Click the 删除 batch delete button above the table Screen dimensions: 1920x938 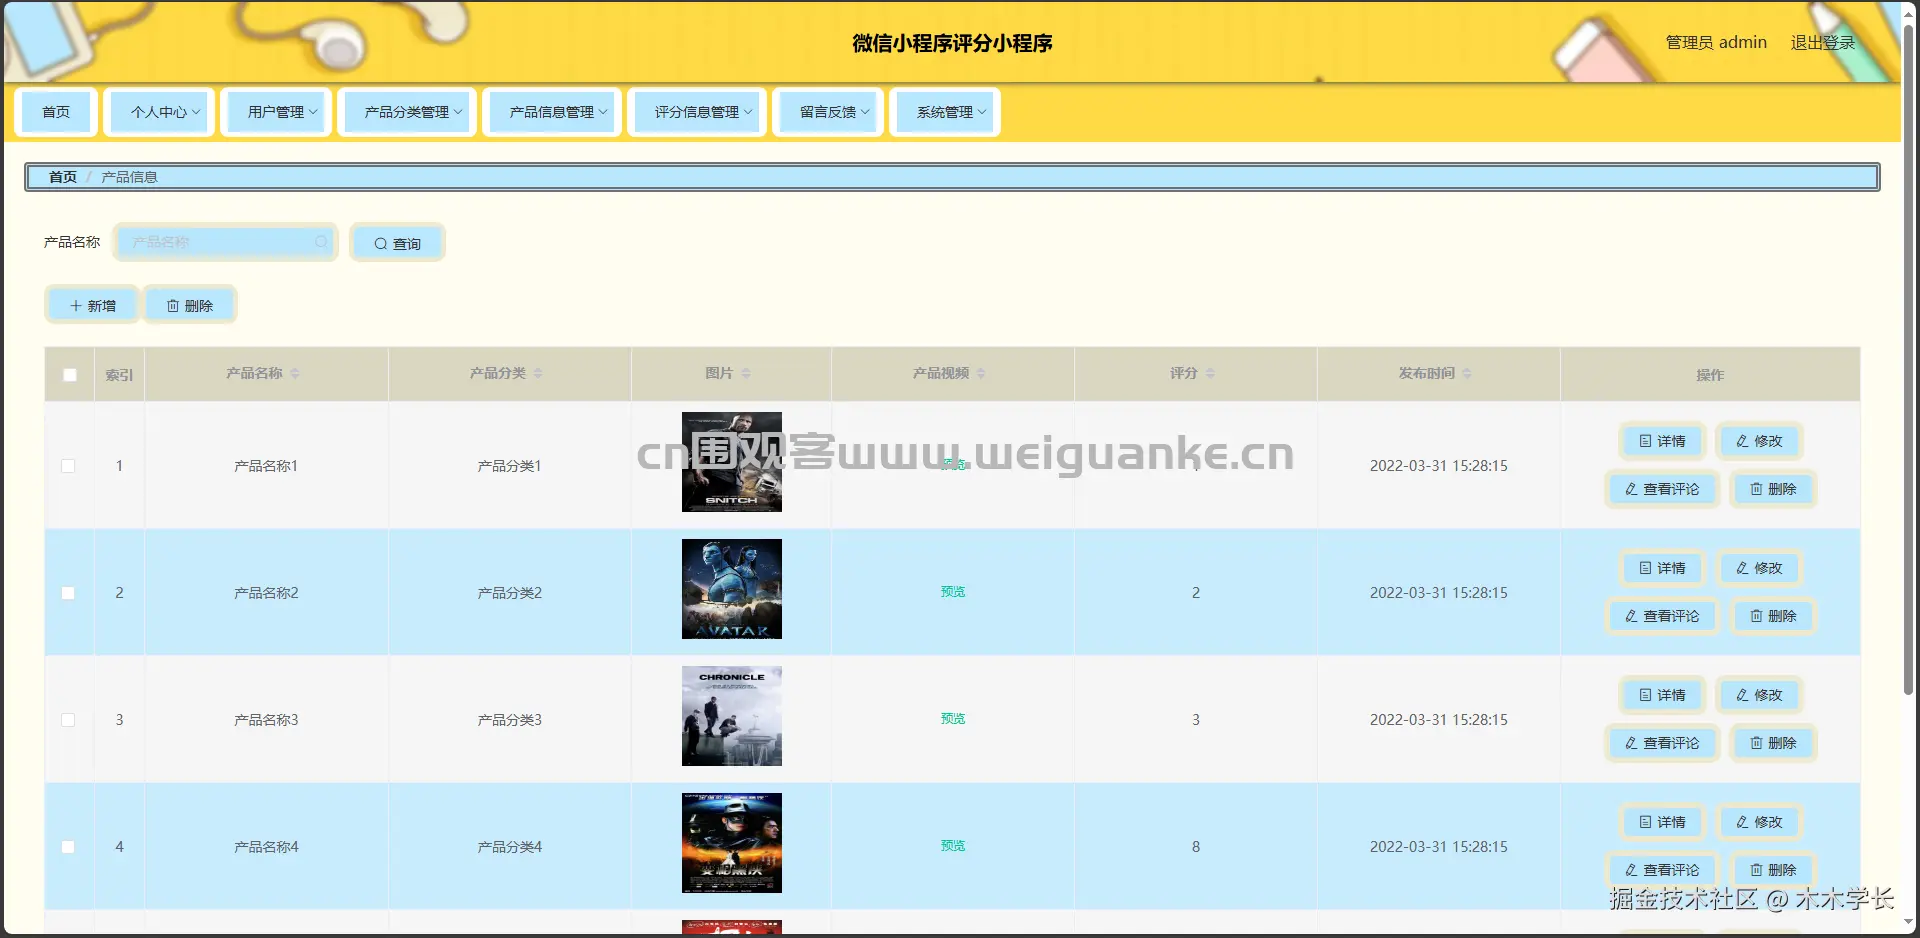tap(190, 306)
